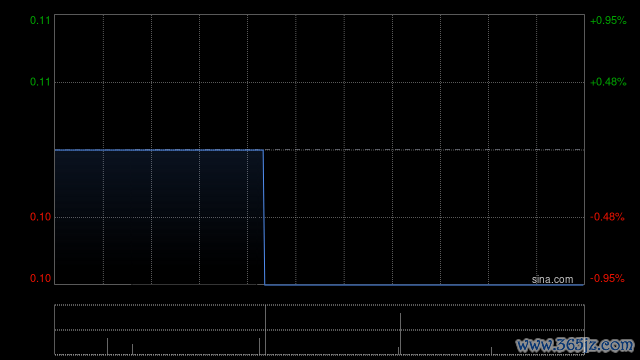The width and height of the screenshot is (640, 360).
Task: Click inside the blue shaded price area
Action: [159, 217]
